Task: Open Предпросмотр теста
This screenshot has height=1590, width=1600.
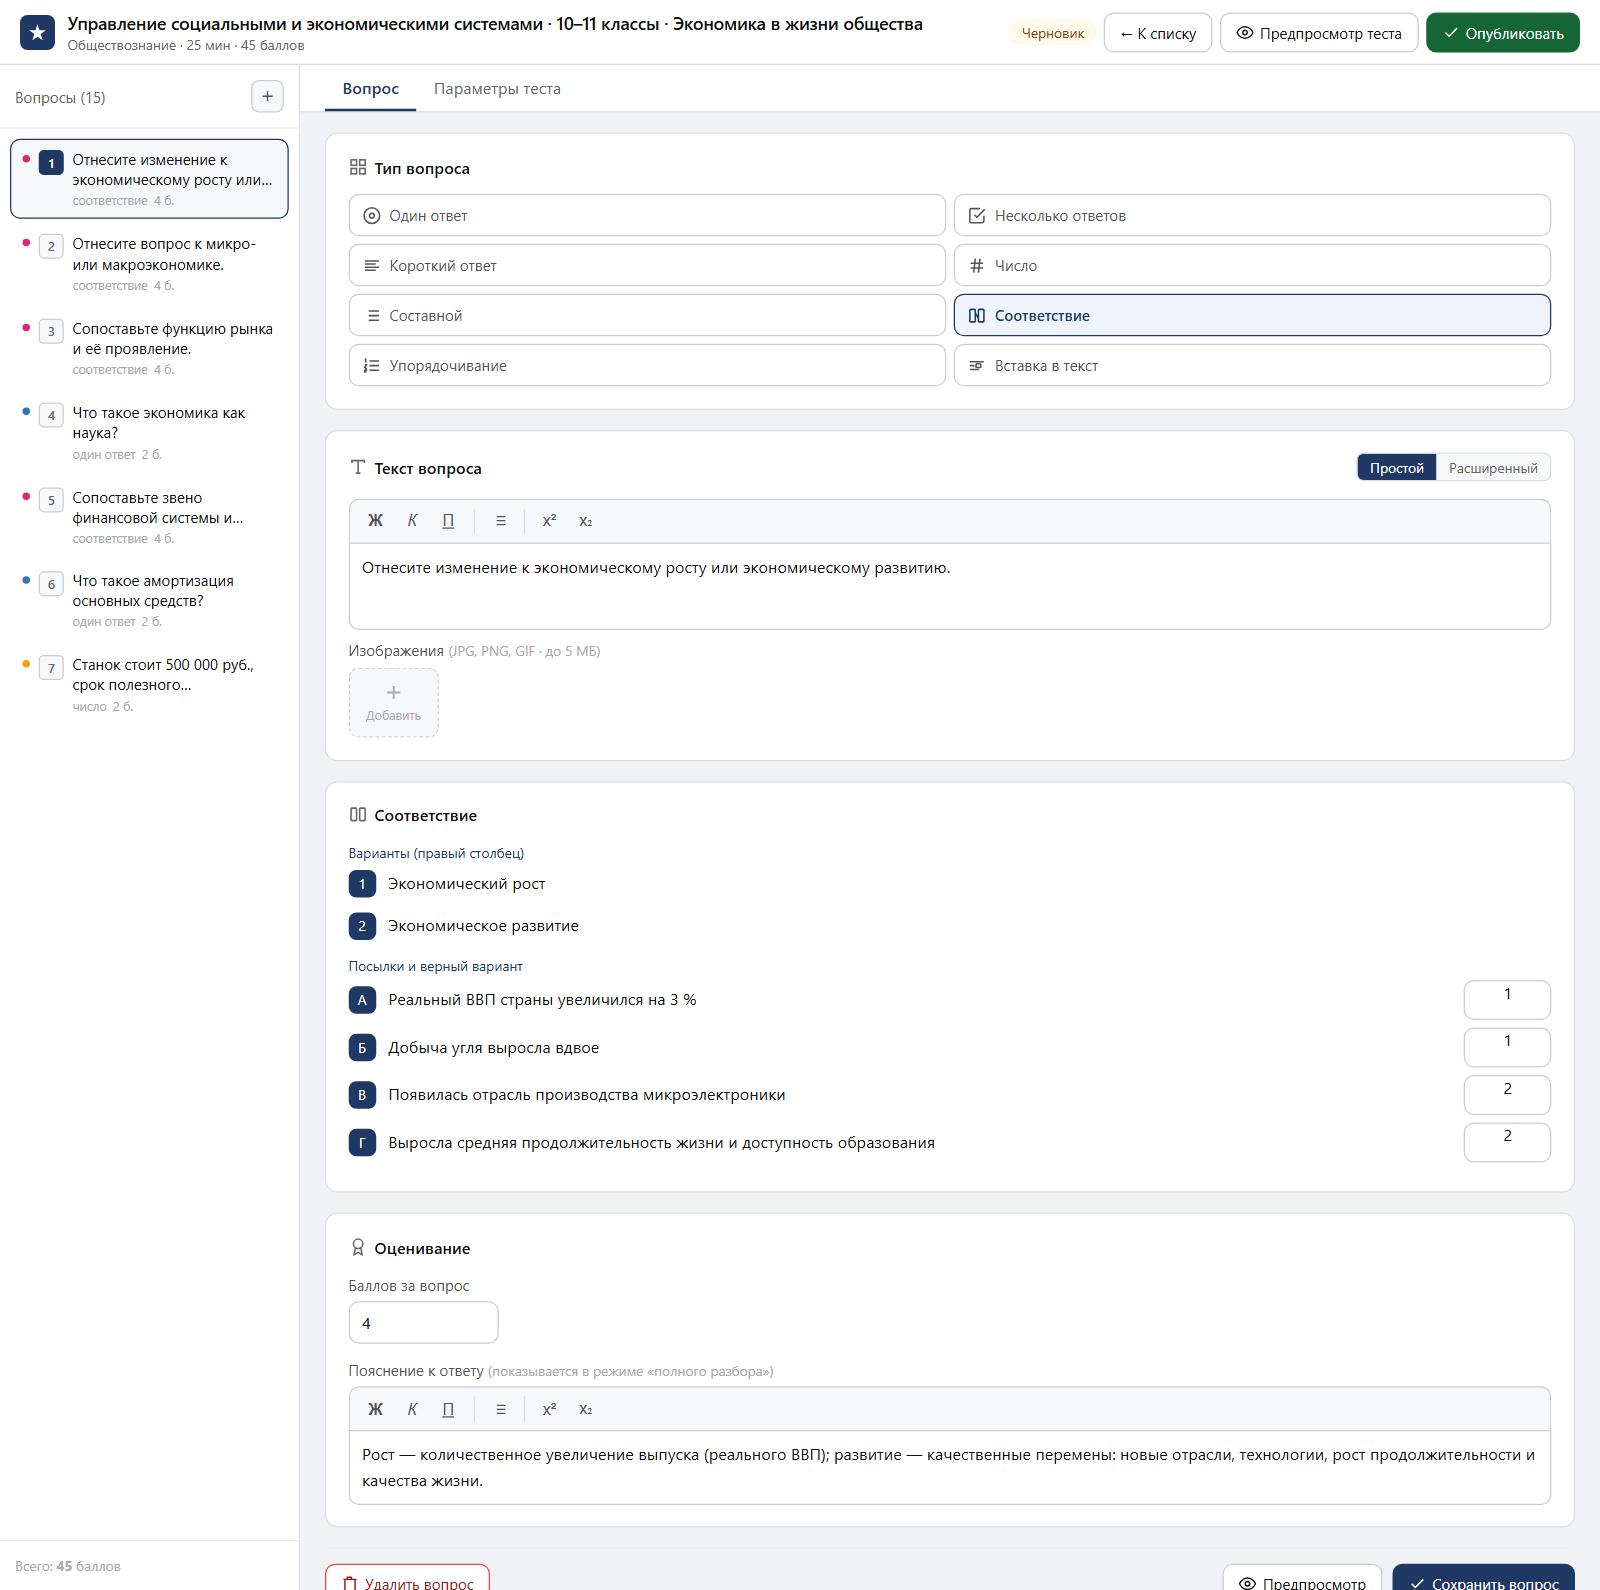Action: (x=1319, y=33)
